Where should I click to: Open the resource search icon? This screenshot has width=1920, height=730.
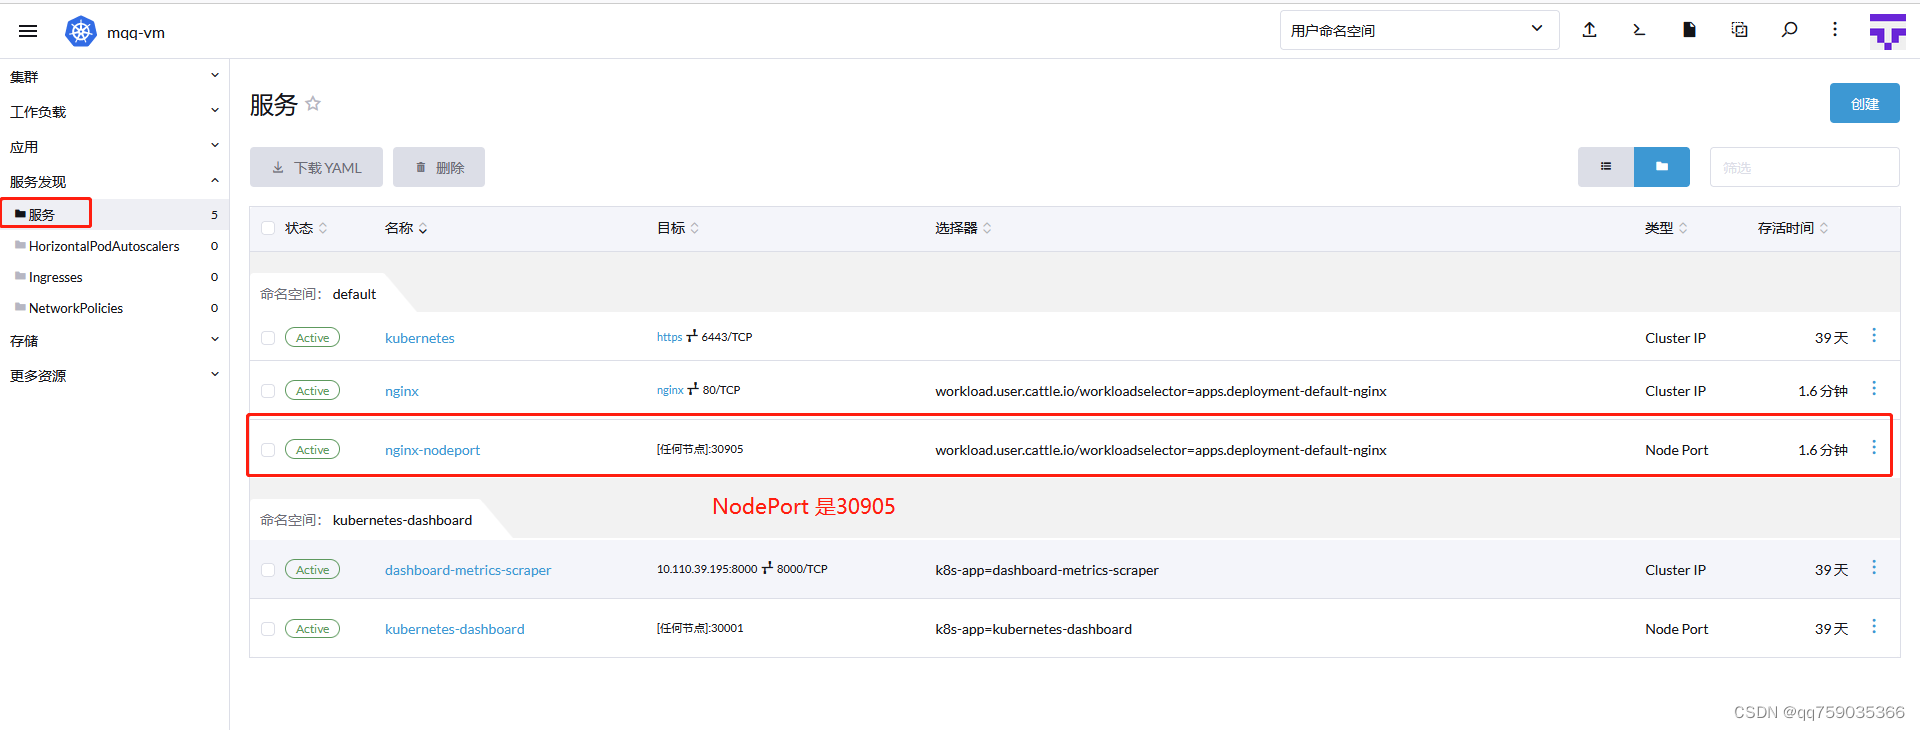click(x=1789, y=30)
